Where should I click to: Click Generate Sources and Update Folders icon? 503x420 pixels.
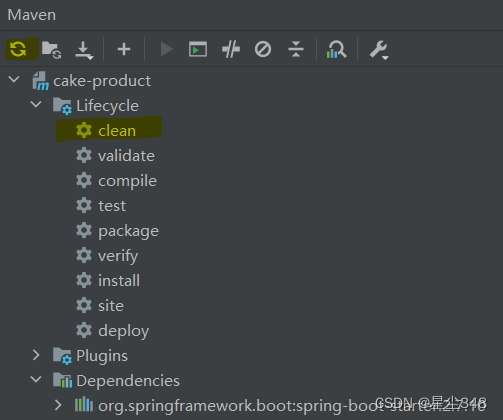point(51,50)
